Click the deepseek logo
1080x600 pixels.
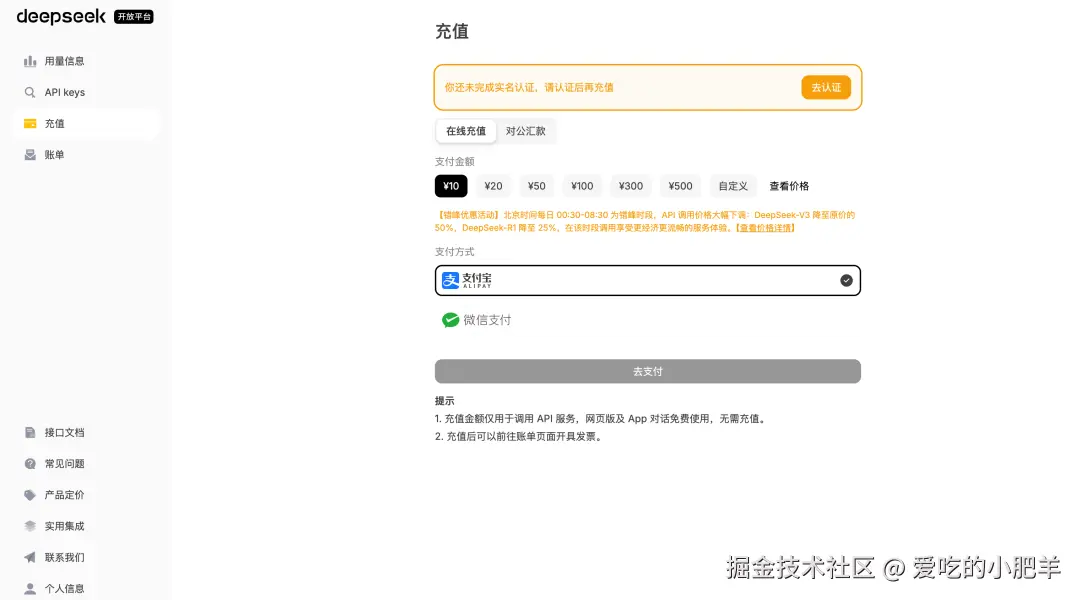coord(60,17)
